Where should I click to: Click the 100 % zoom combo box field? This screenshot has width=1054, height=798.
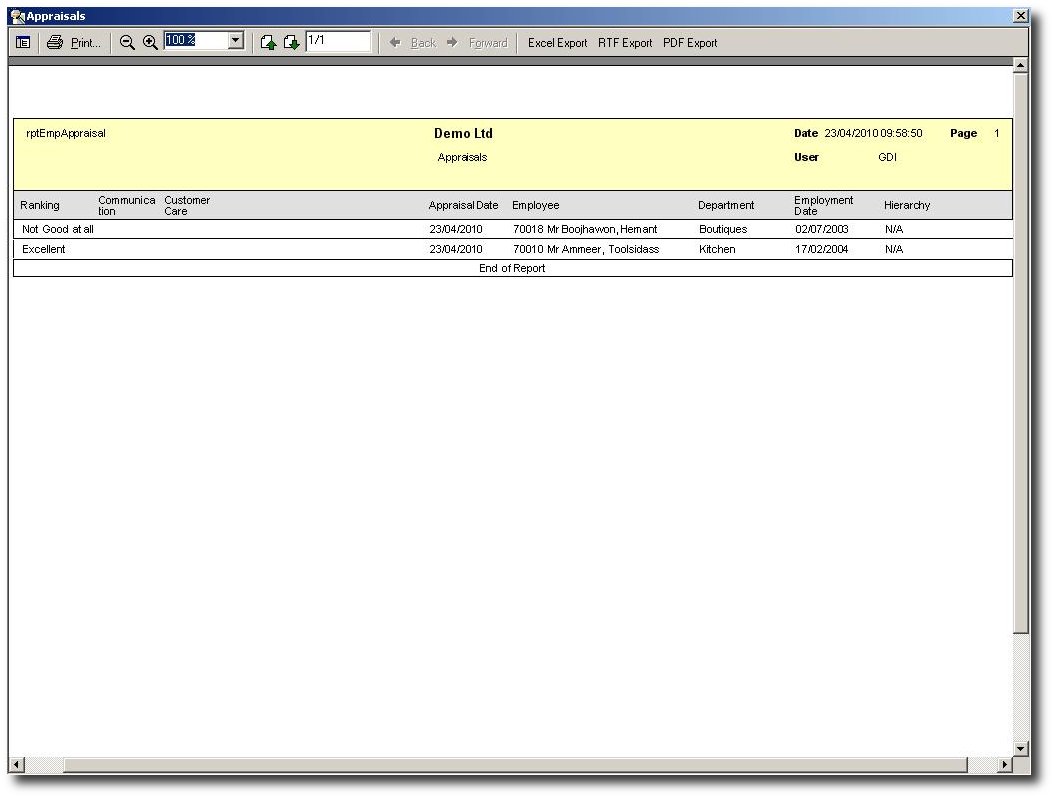pyautogui.click(x=196, y=41)
